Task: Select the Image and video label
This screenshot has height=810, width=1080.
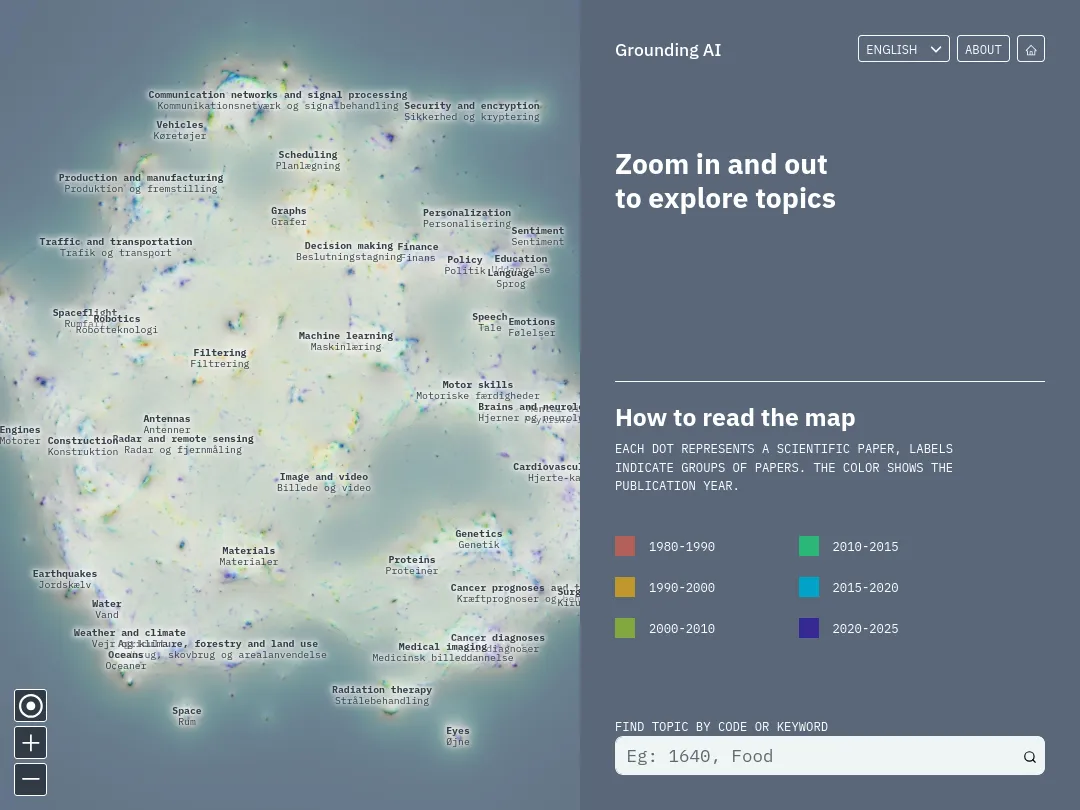Action: tap(324, 477)
